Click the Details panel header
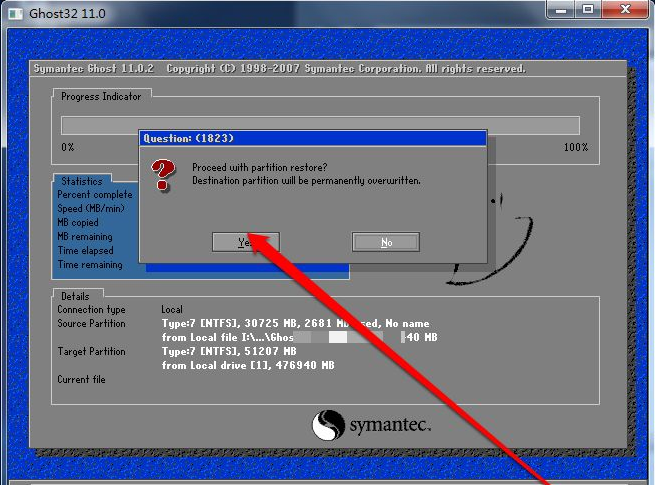Image resolution: width=655 pixels, height=485 pixels. pyautogui.click(x=75, y=296)
